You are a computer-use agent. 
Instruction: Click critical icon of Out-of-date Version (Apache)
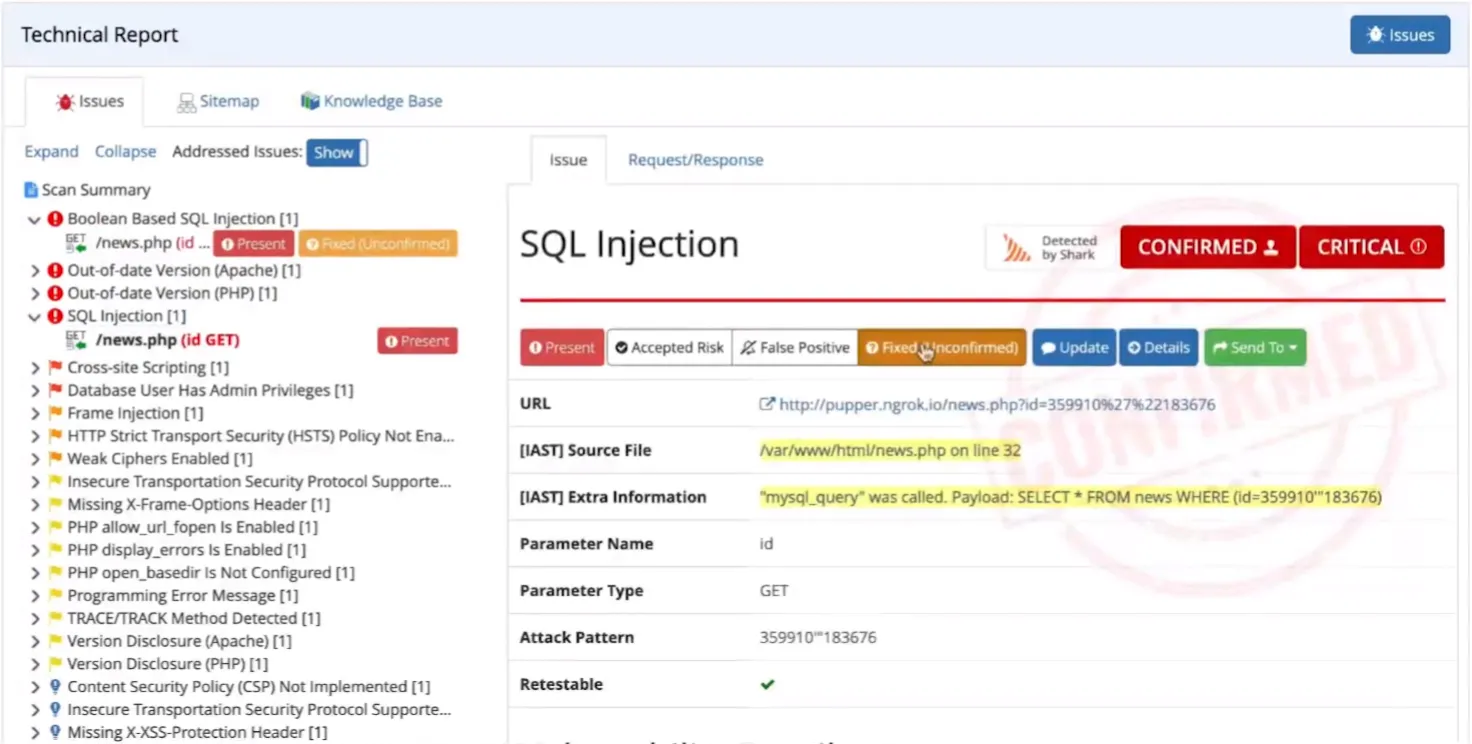(55, 271)
